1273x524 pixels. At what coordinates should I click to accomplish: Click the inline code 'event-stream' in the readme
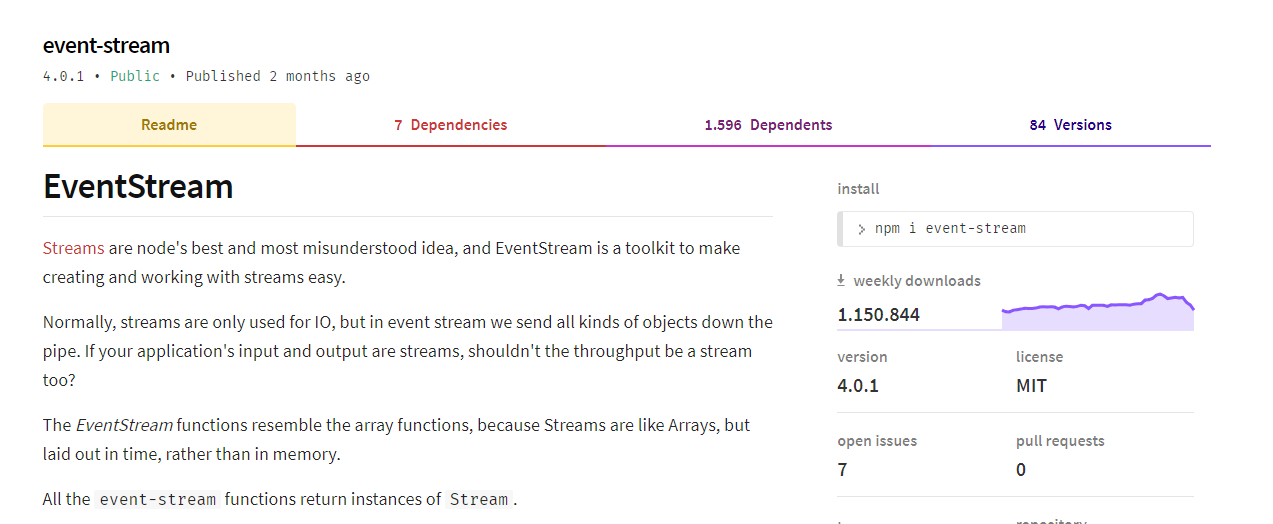tap(158, 499)
